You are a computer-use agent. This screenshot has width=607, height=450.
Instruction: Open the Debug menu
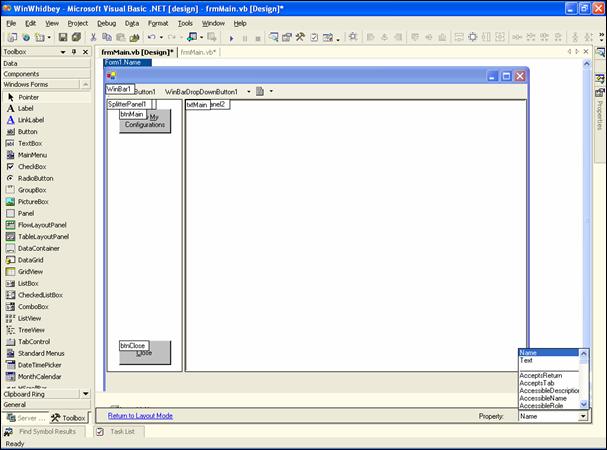tap(106, 23)
